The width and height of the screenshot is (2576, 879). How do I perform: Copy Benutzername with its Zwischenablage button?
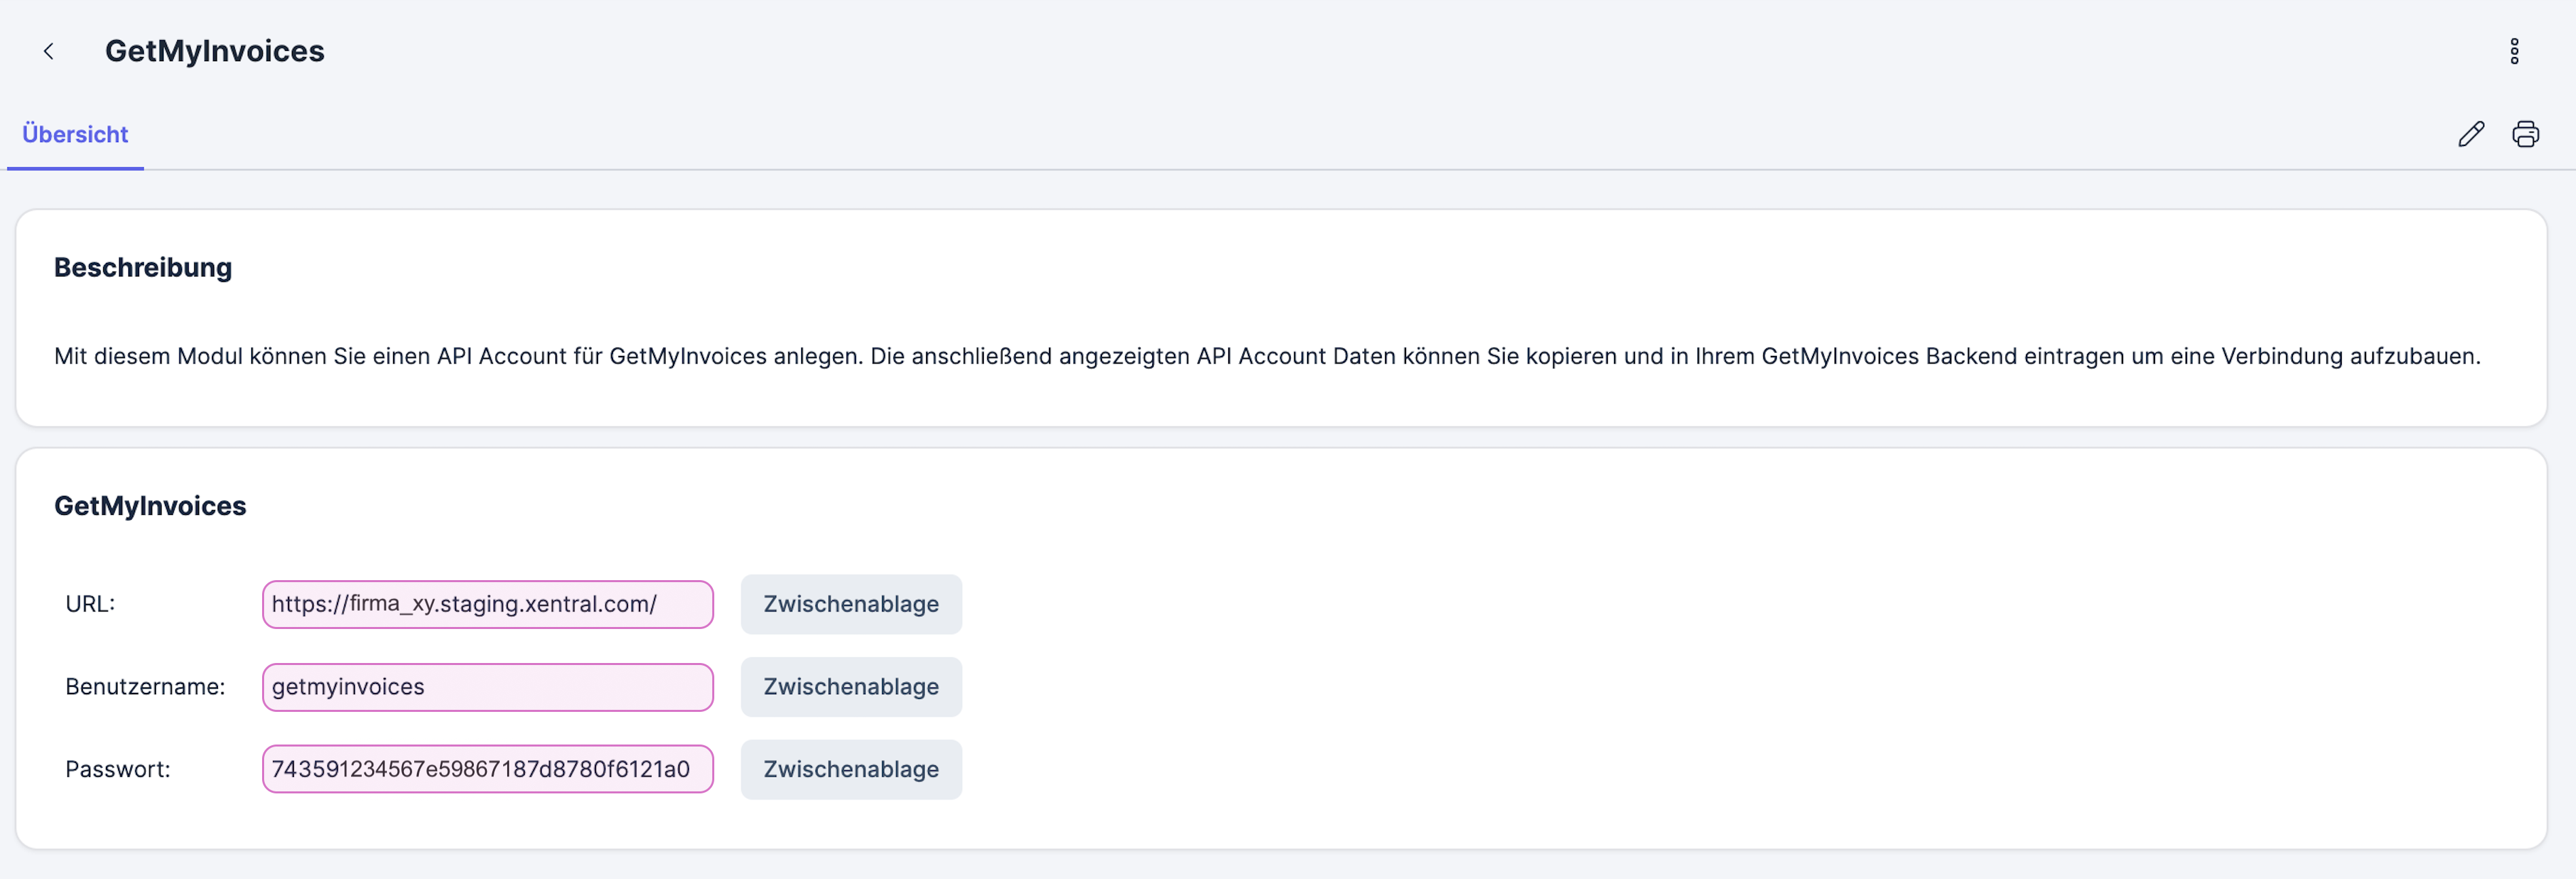(x=851, y=687)
